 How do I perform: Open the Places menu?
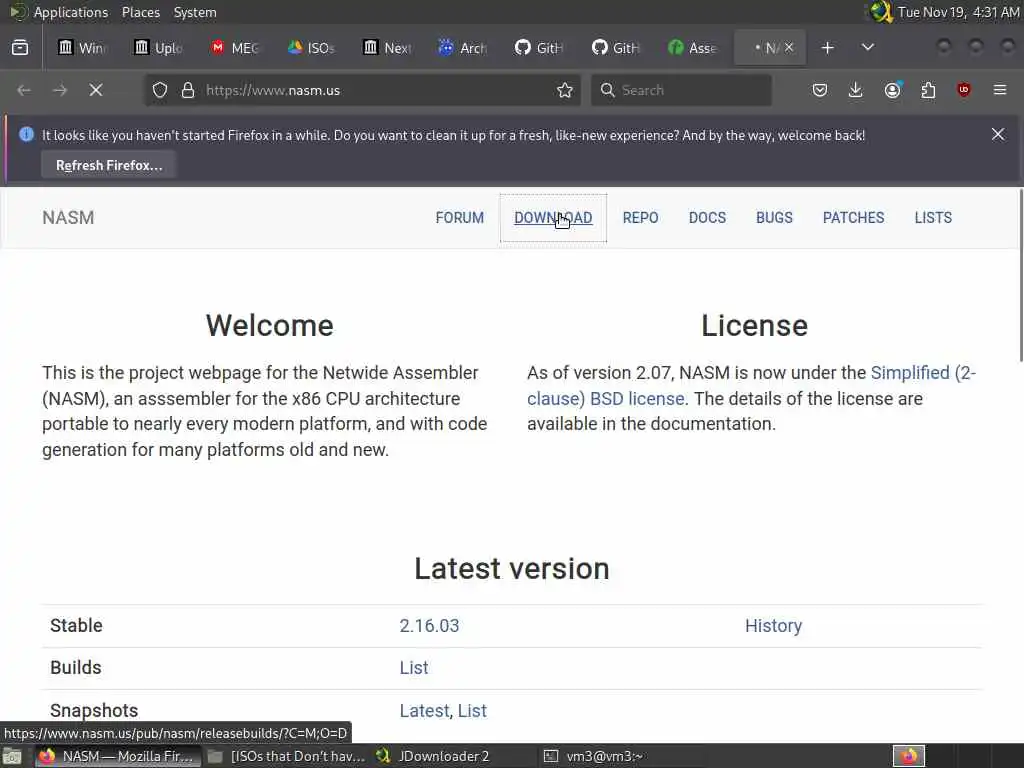click(x=140, y=12)
